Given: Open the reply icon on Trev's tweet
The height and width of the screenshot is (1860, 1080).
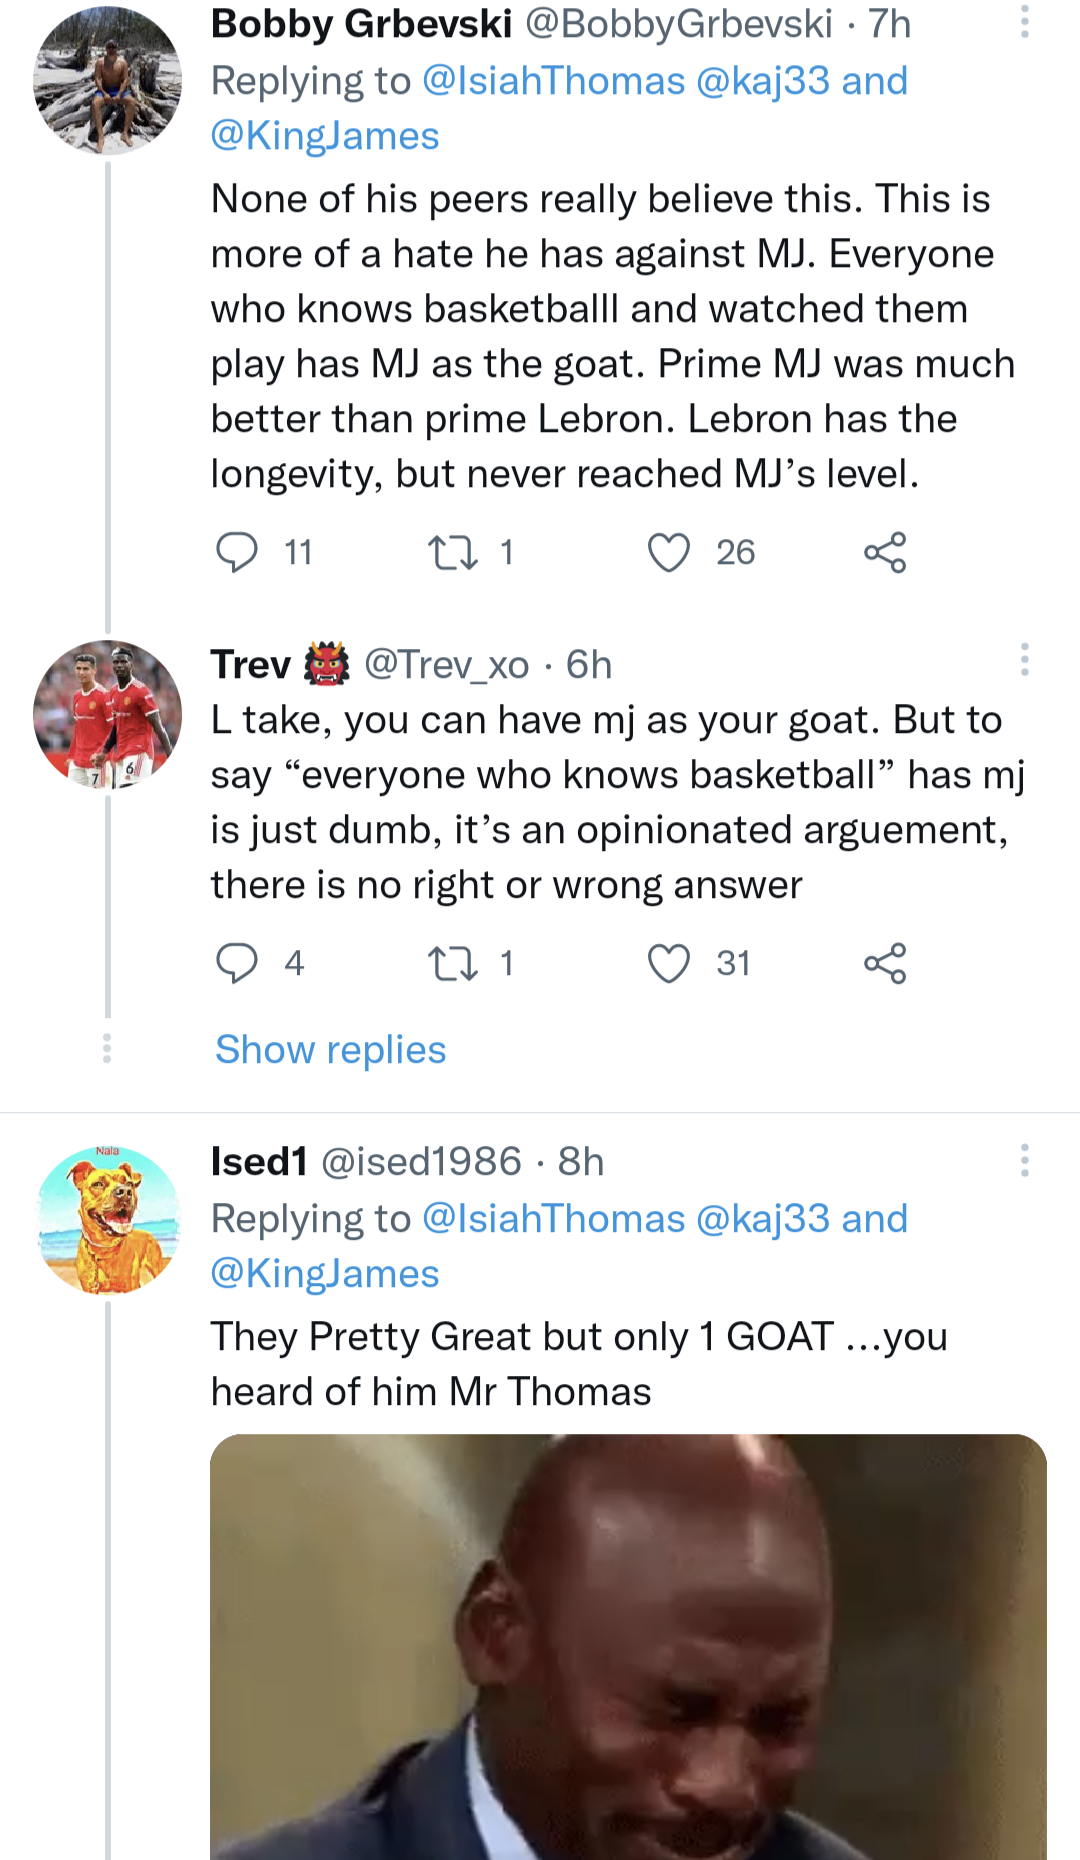Looking at the screenshot, I should [x=240, y=963].
